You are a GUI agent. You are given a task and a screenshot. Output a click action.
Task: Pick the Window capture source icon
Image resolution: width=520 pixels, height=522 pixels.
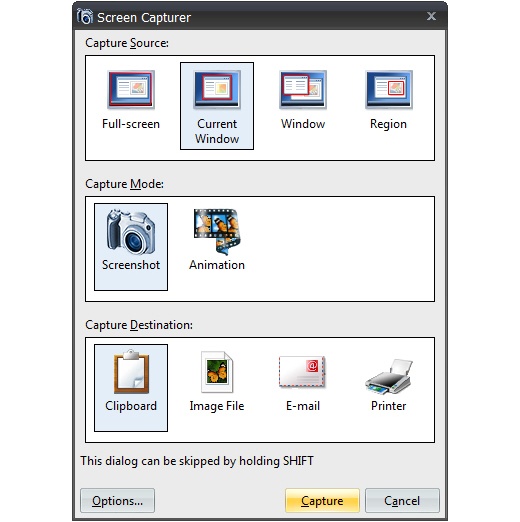(x=303, y=89)
